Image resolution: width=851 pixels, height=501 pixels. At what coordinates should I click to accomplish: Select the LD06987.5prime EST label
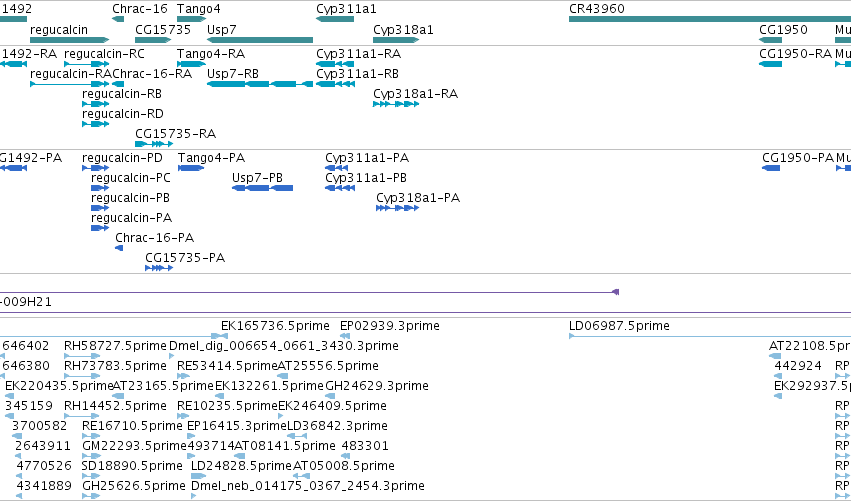(619, 326)
